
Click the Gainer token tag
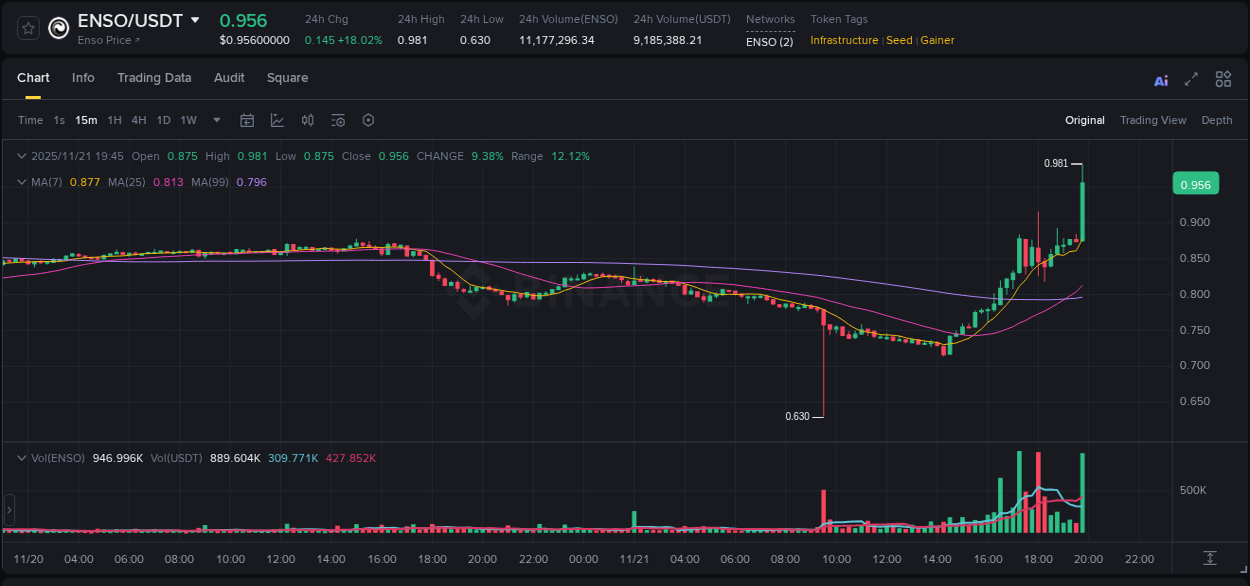937,40
